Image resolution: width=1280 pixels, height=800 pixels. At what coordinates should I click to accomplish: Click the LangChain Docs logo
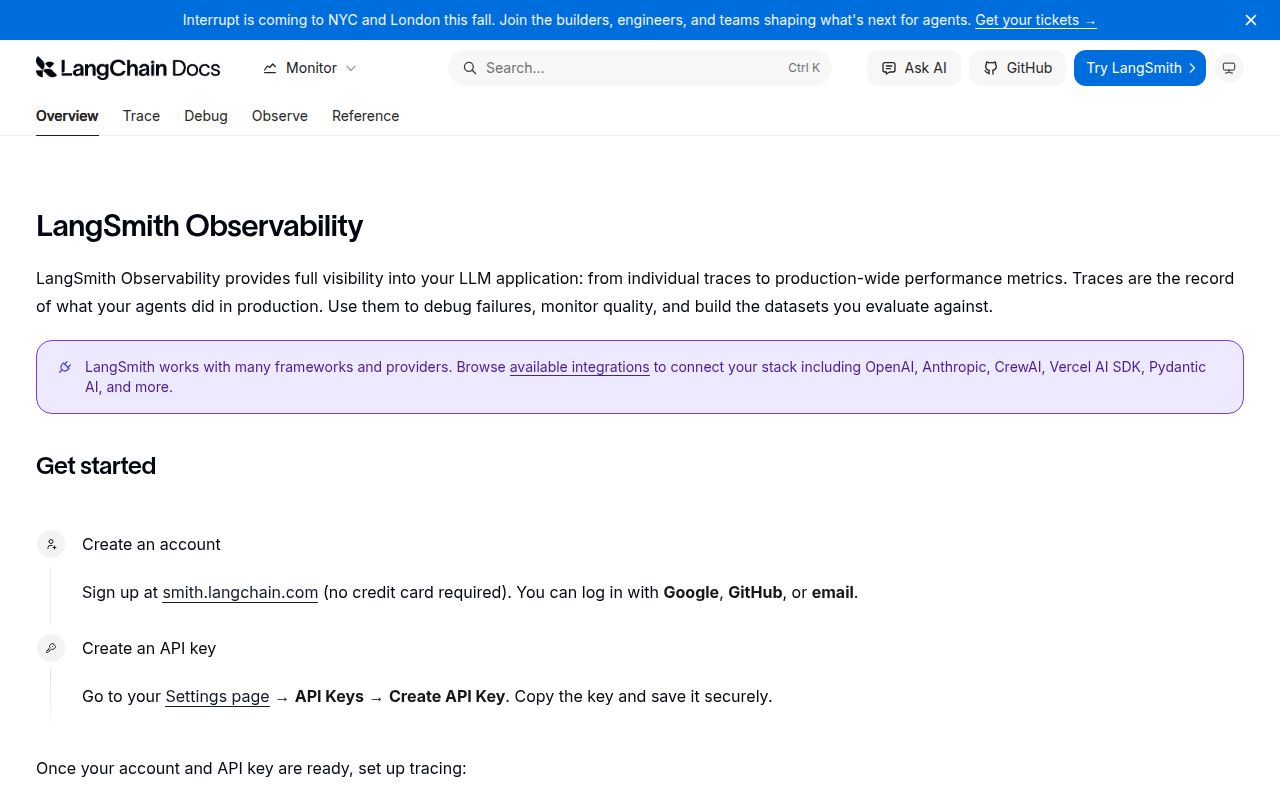tap(128, 68)
